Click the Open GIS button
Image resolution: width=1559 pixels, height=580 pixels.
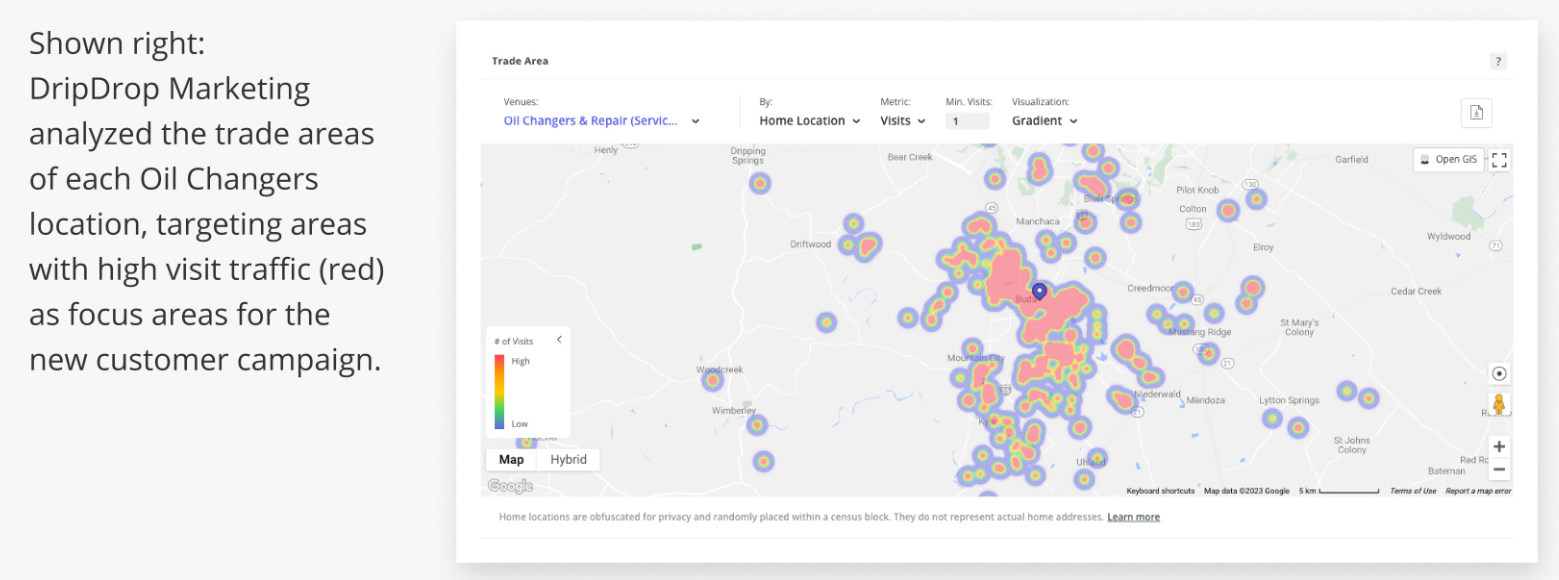point(1448,159)
